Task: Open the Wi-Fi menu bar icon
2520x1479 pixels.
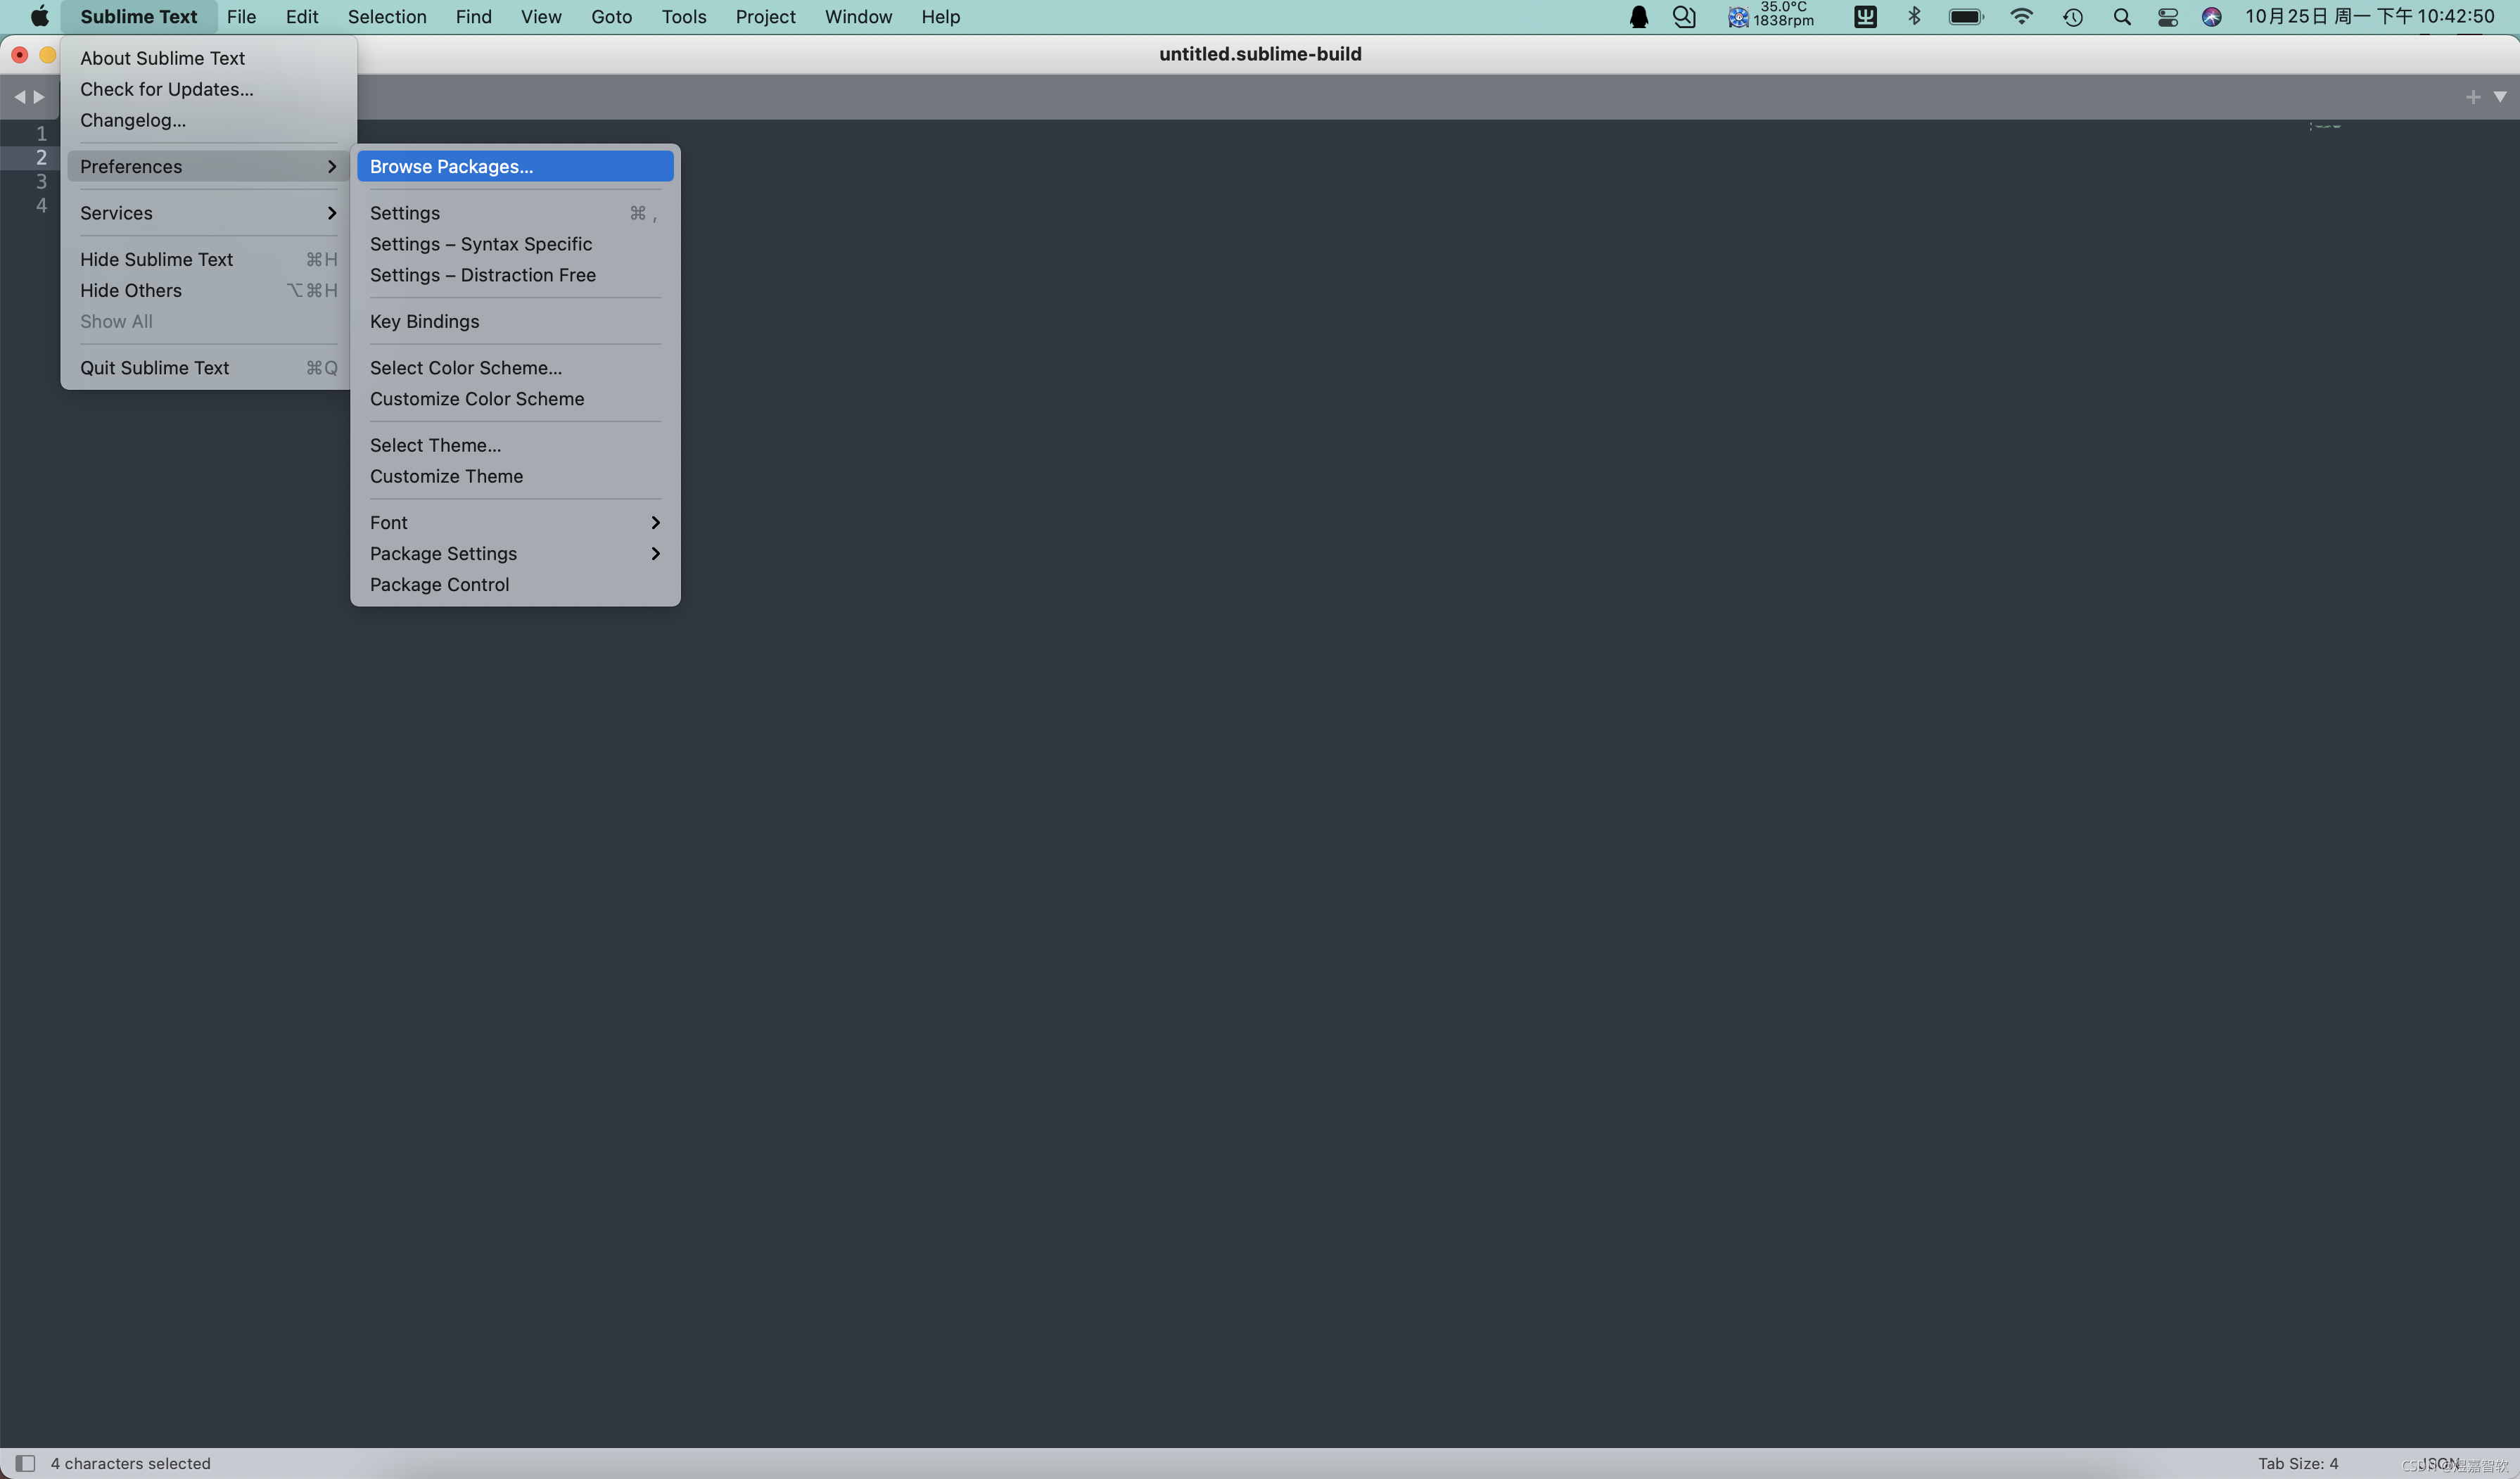Action: point(2022,17)
